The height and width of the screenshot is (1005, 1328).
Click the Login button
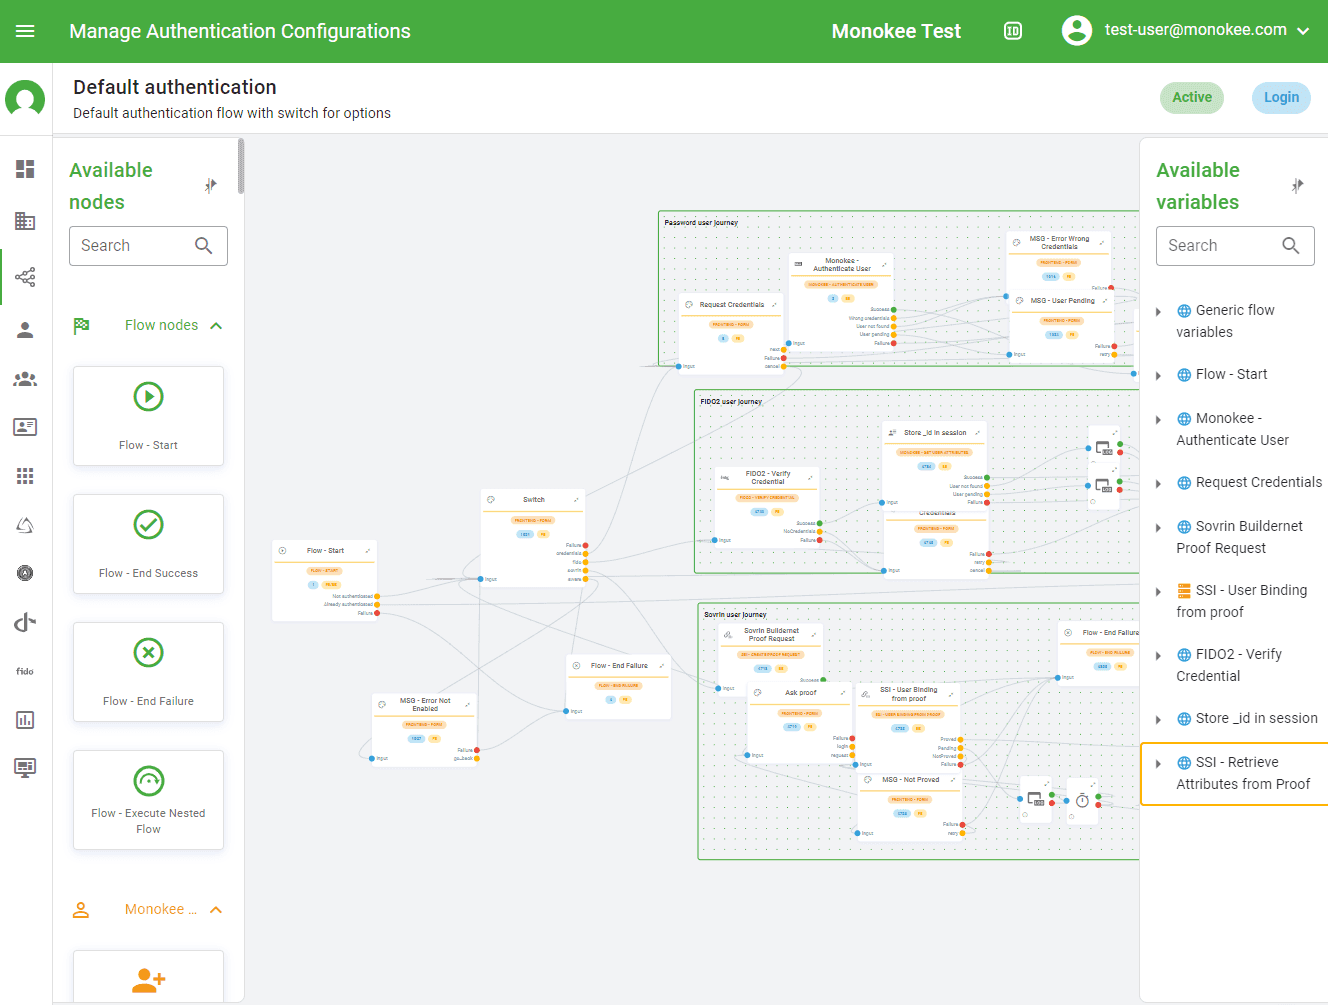pos(1281,97)
